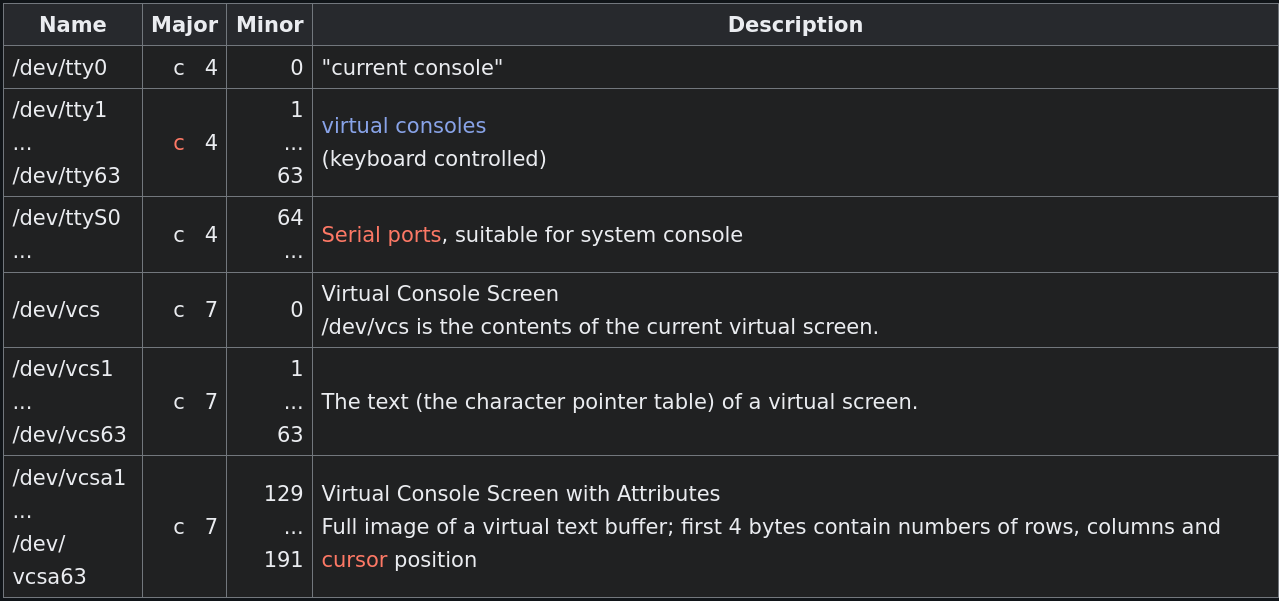Open the cursor link
This screenshot has width=1279, height=601.
(354, 560)
